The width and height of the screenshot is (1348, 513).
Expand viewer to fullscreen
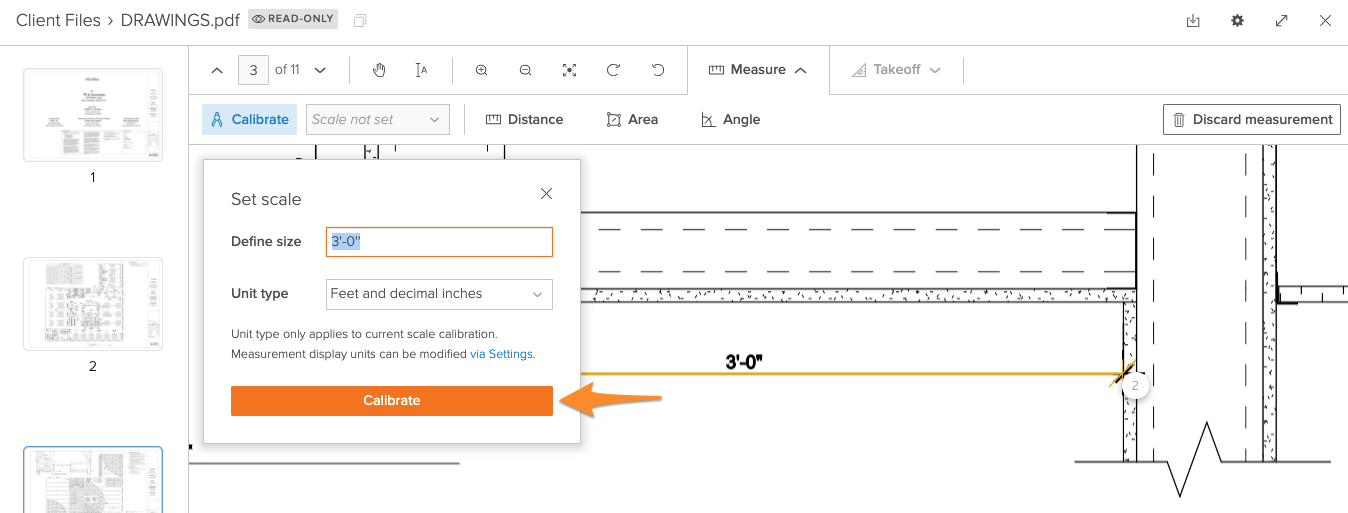coord(1281,21)
